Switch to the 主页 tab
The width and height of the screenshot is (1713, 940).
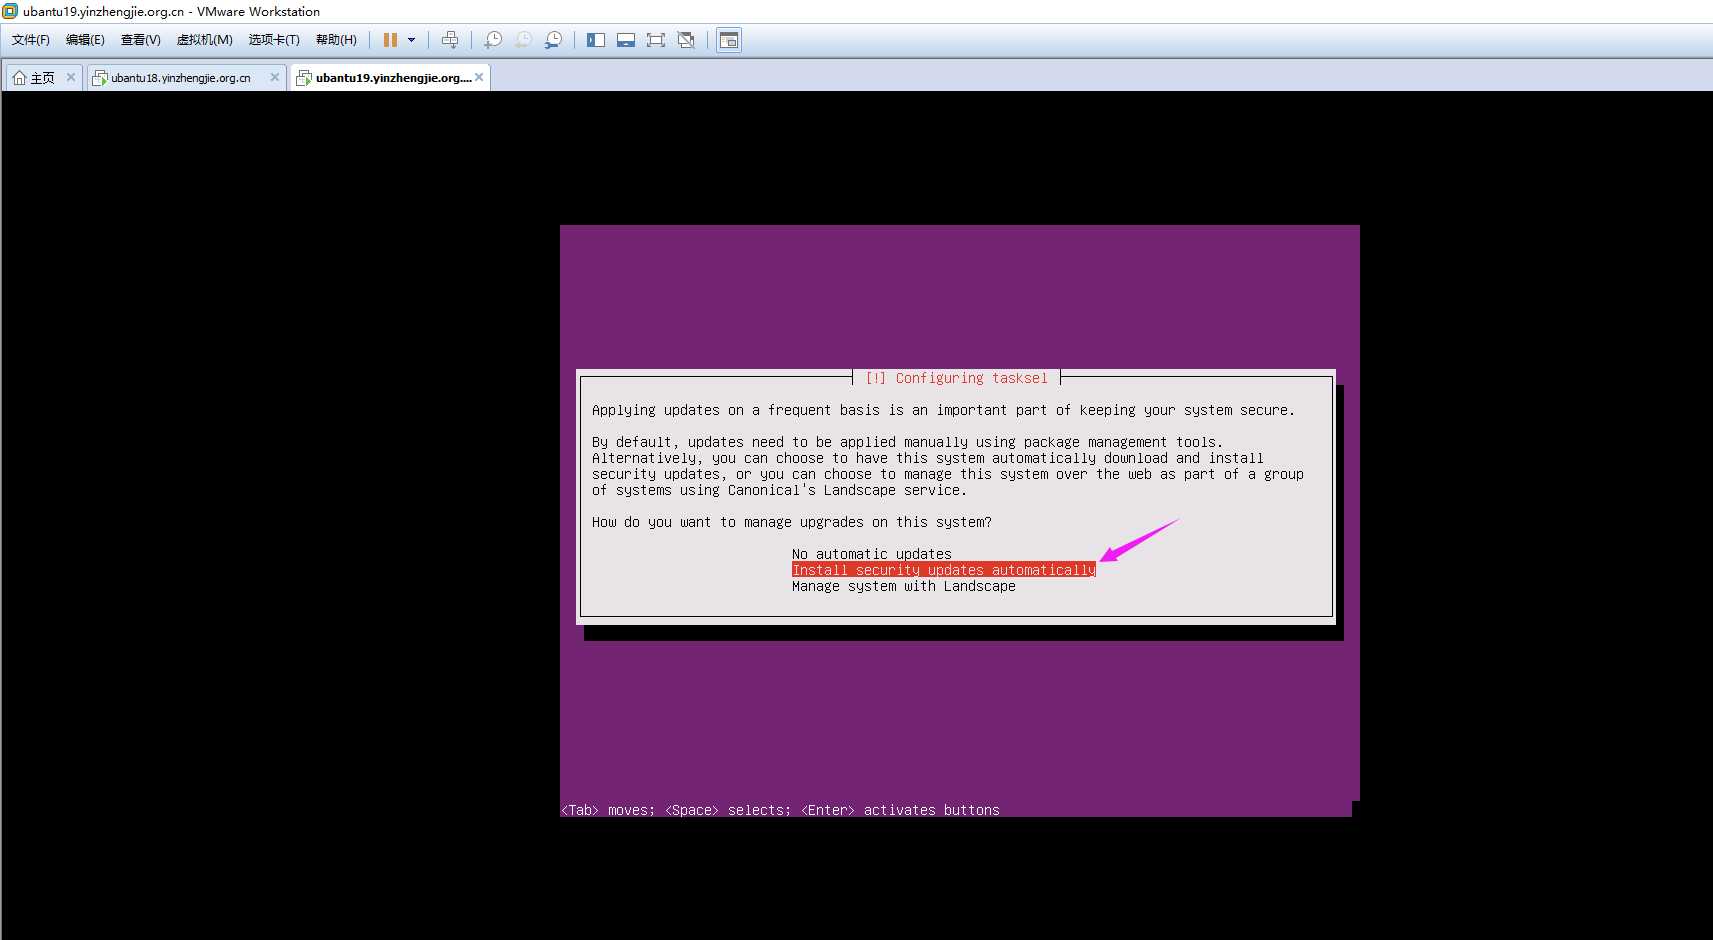coord(42,78)
